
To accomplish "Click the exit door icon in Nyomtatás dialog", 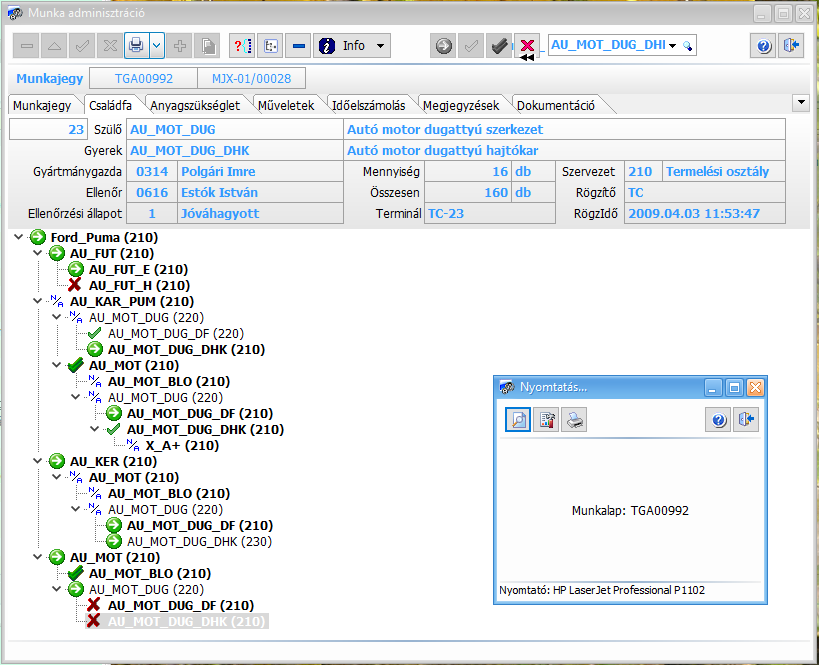I will point(746,419).
